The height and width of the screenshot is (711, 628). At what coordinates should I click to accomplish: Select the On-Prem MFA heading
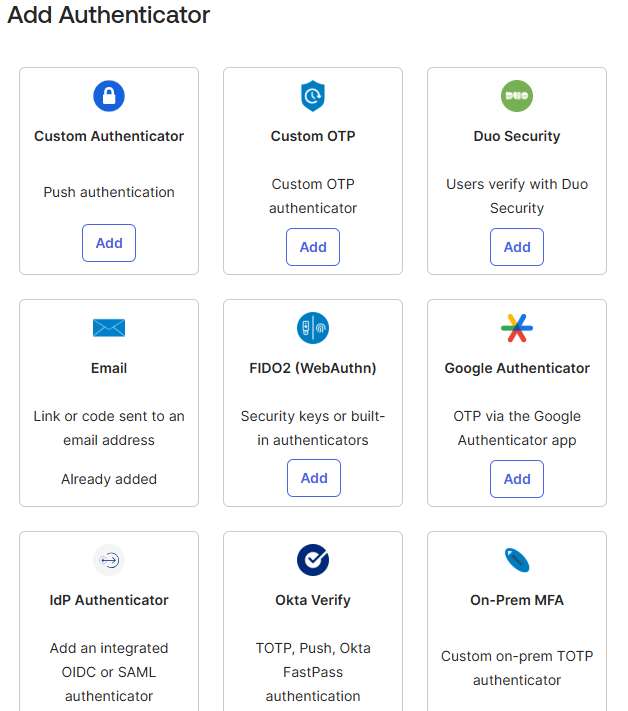(517, 600)
